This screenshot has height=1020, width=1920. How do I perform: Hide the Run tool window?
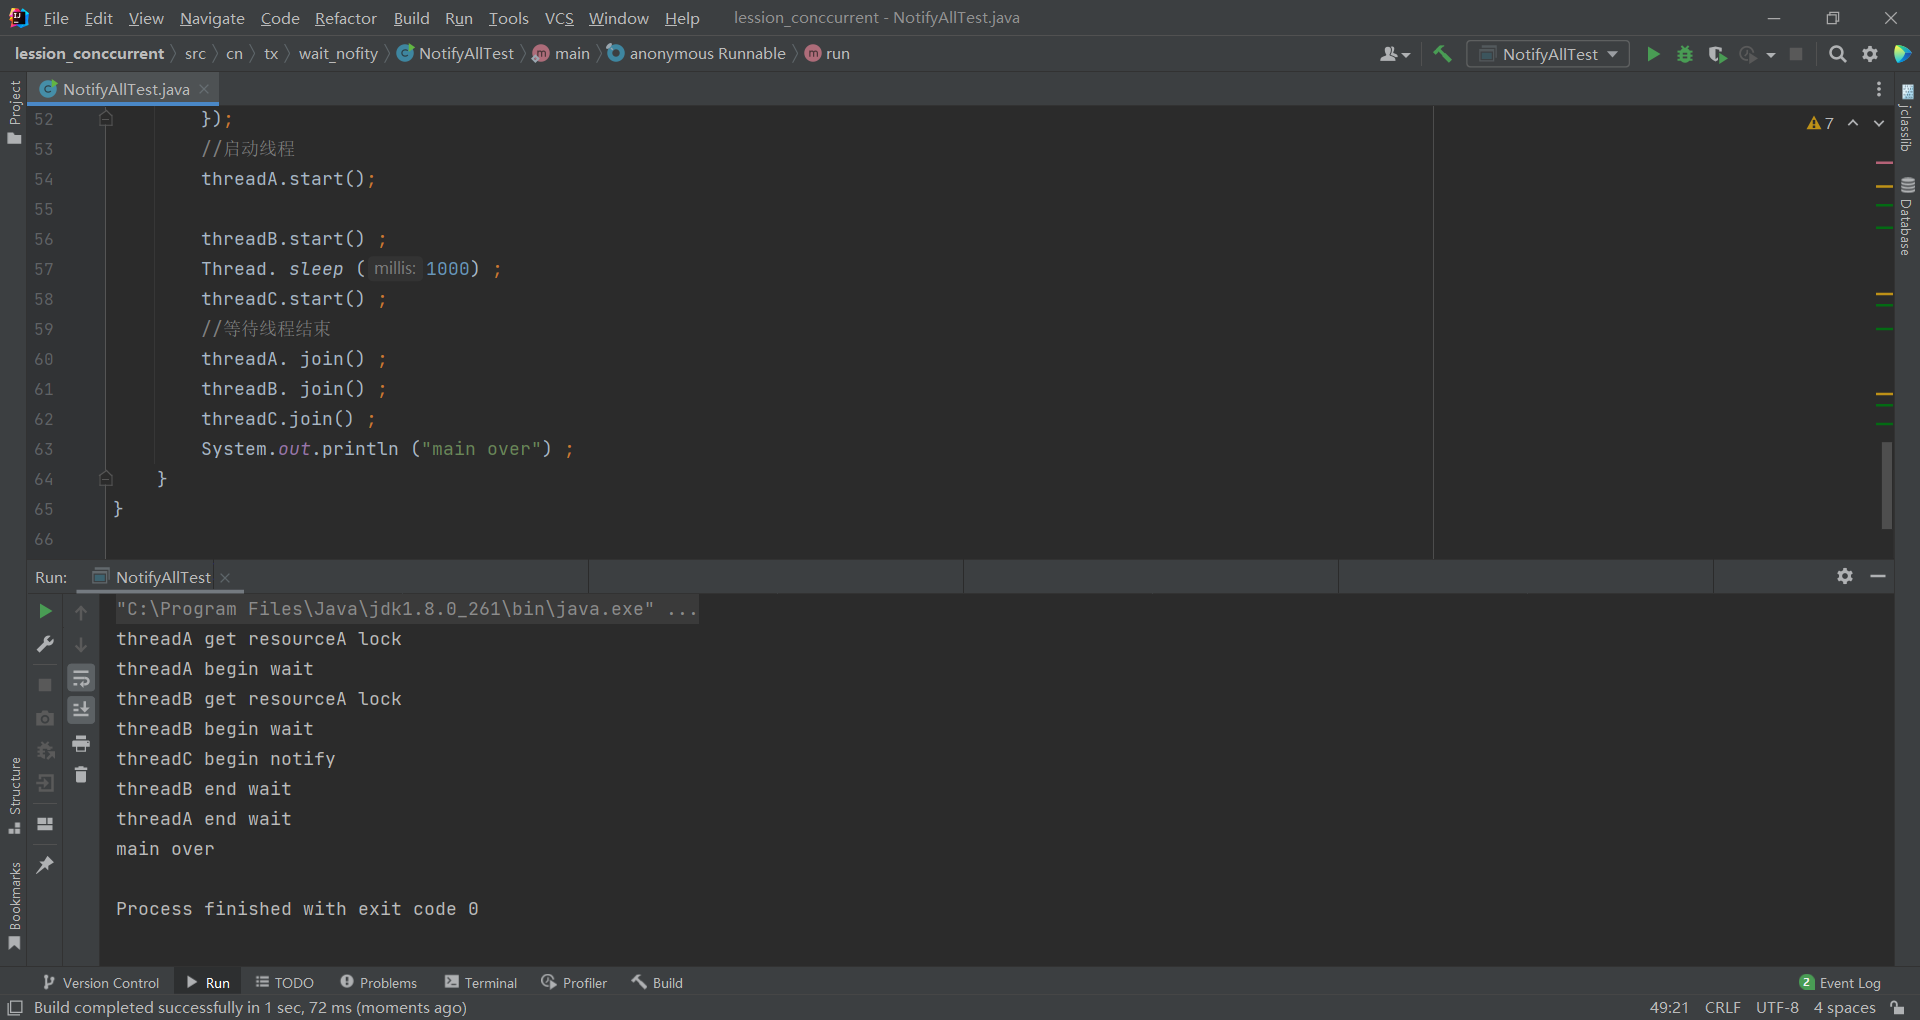(x=1878, y=576)
